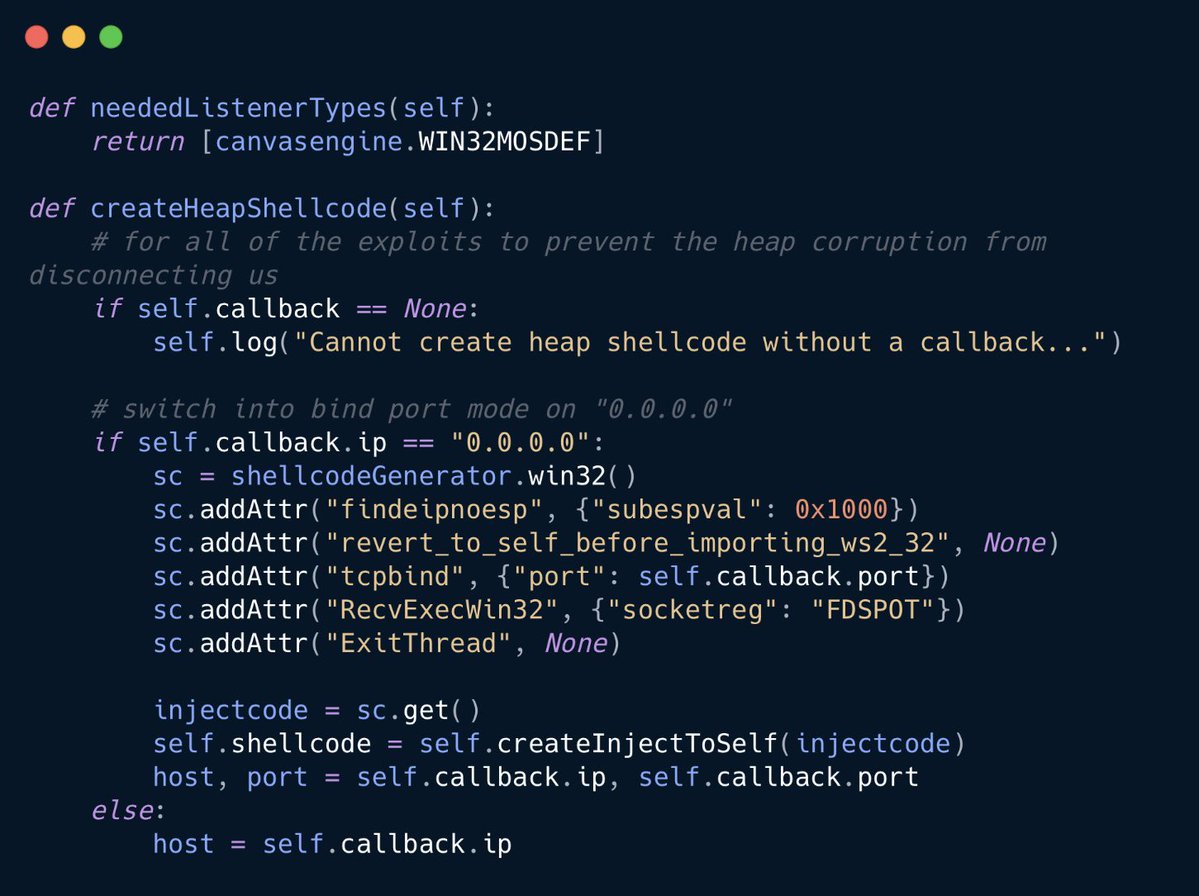Click the yellow minimize window dot
Image resolution: width=1199 pixels, height=896 pixels.
[x=73, y=37]
